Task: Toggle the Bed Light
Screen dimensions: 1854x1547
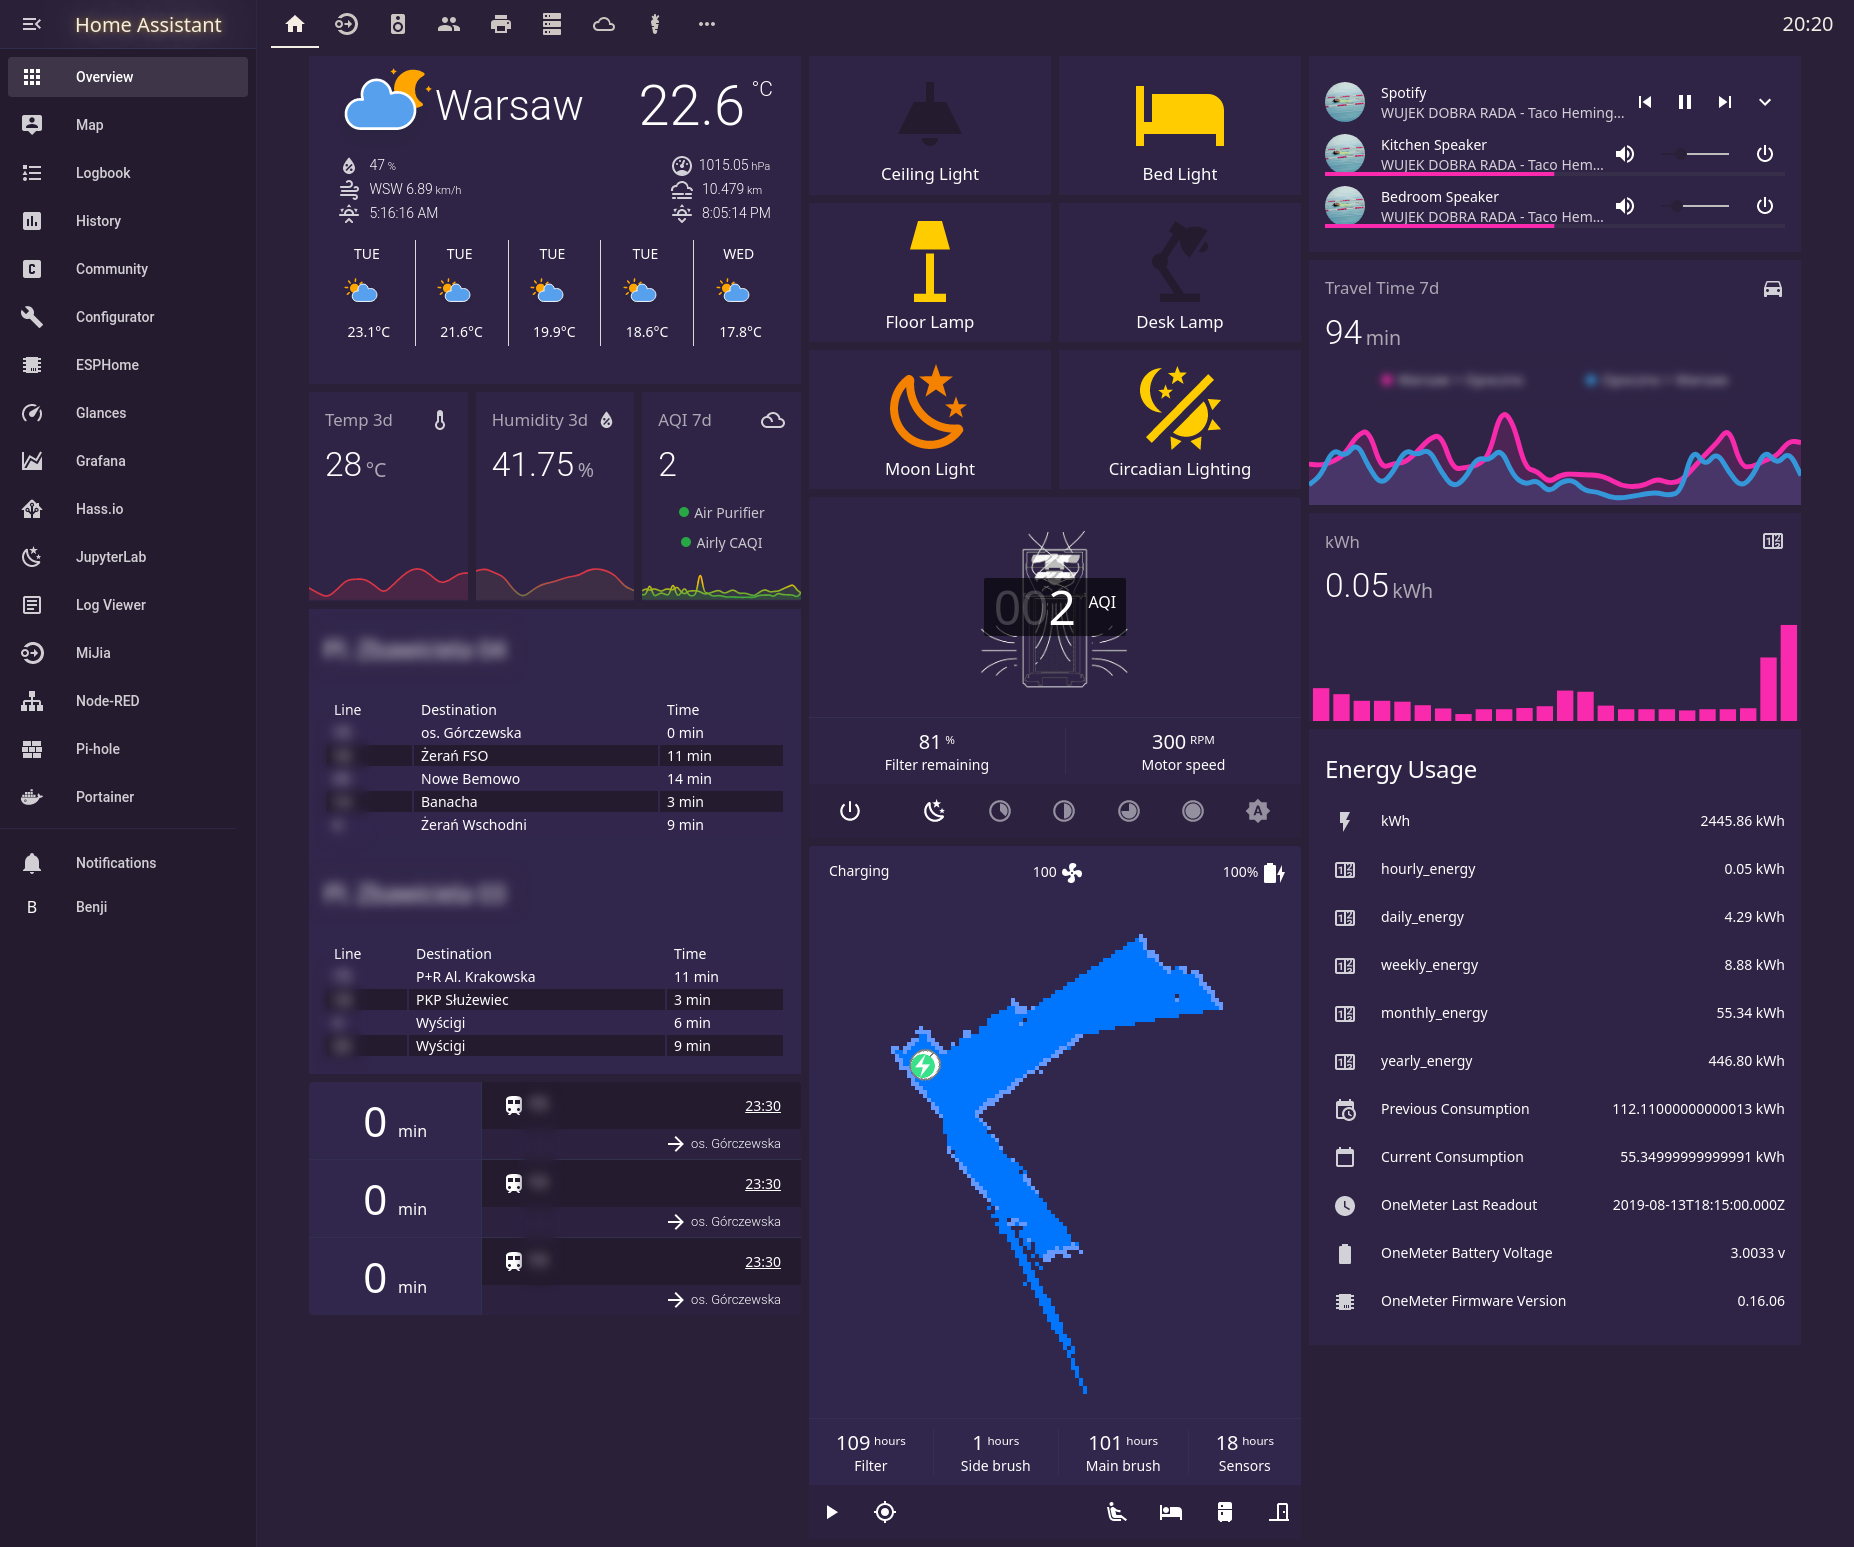Action: point(1179,125)
